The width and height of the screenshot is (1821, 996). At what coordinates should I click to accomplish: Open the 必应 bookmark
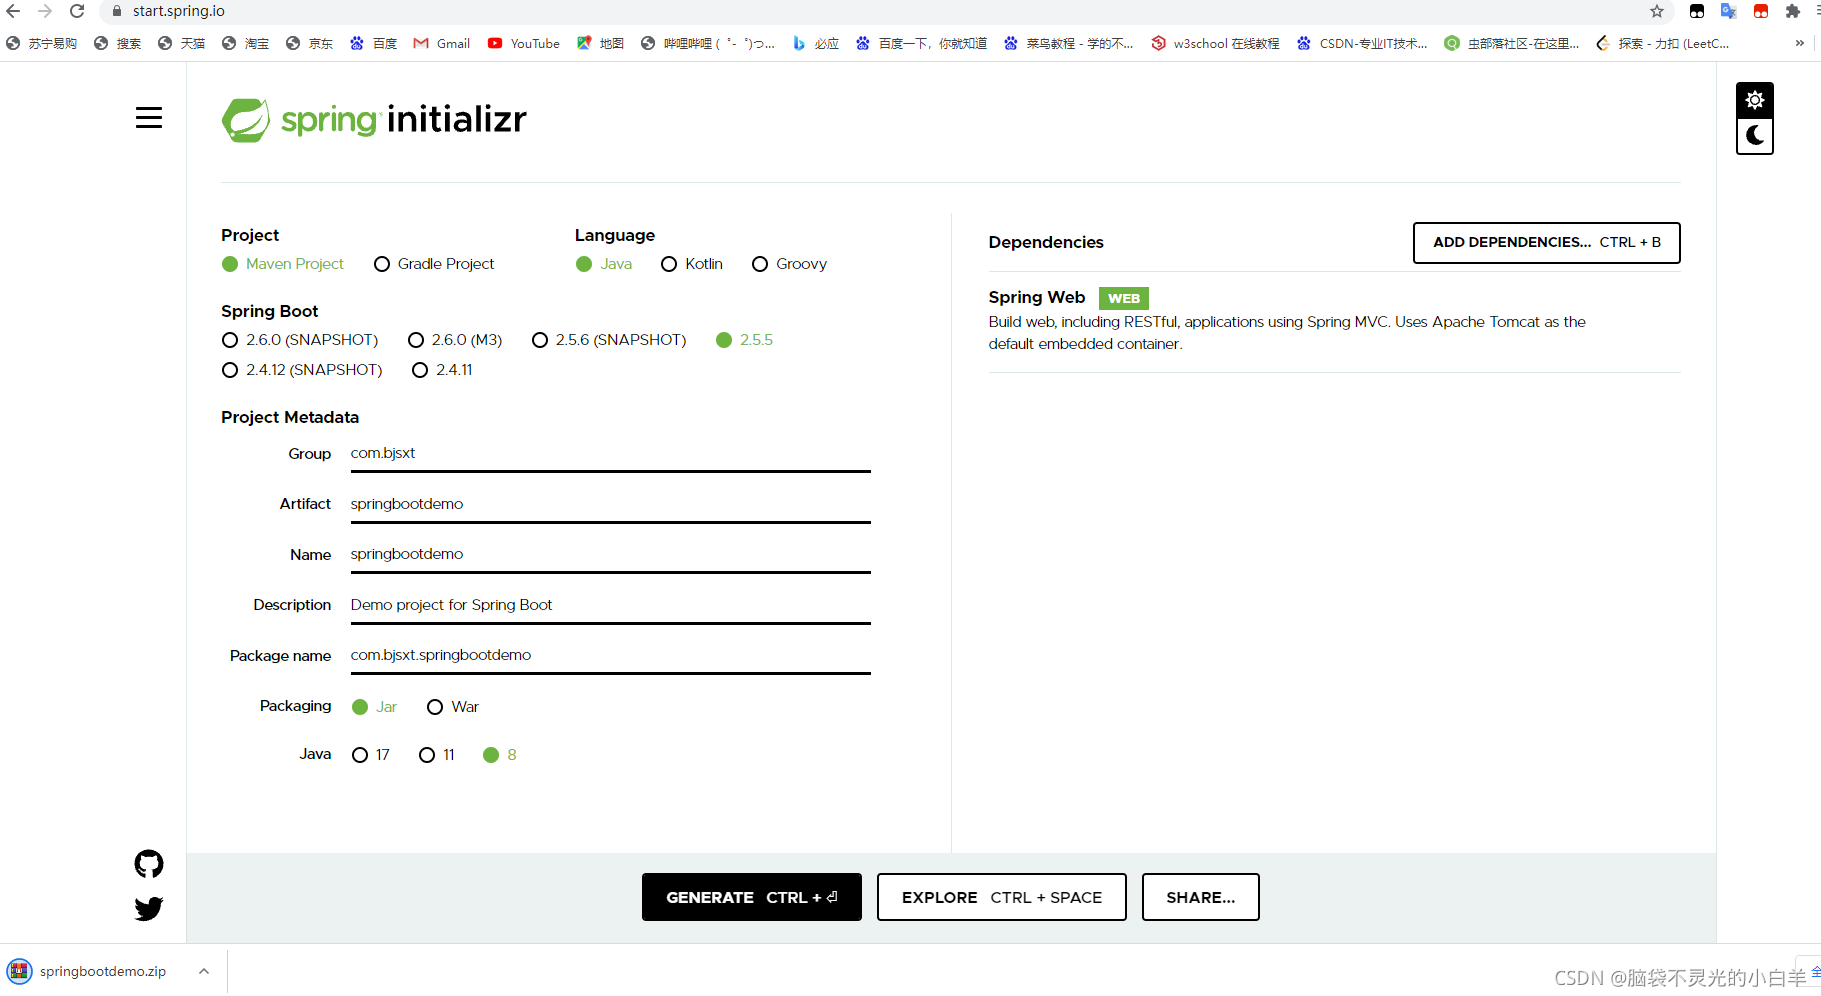[815, 43]
